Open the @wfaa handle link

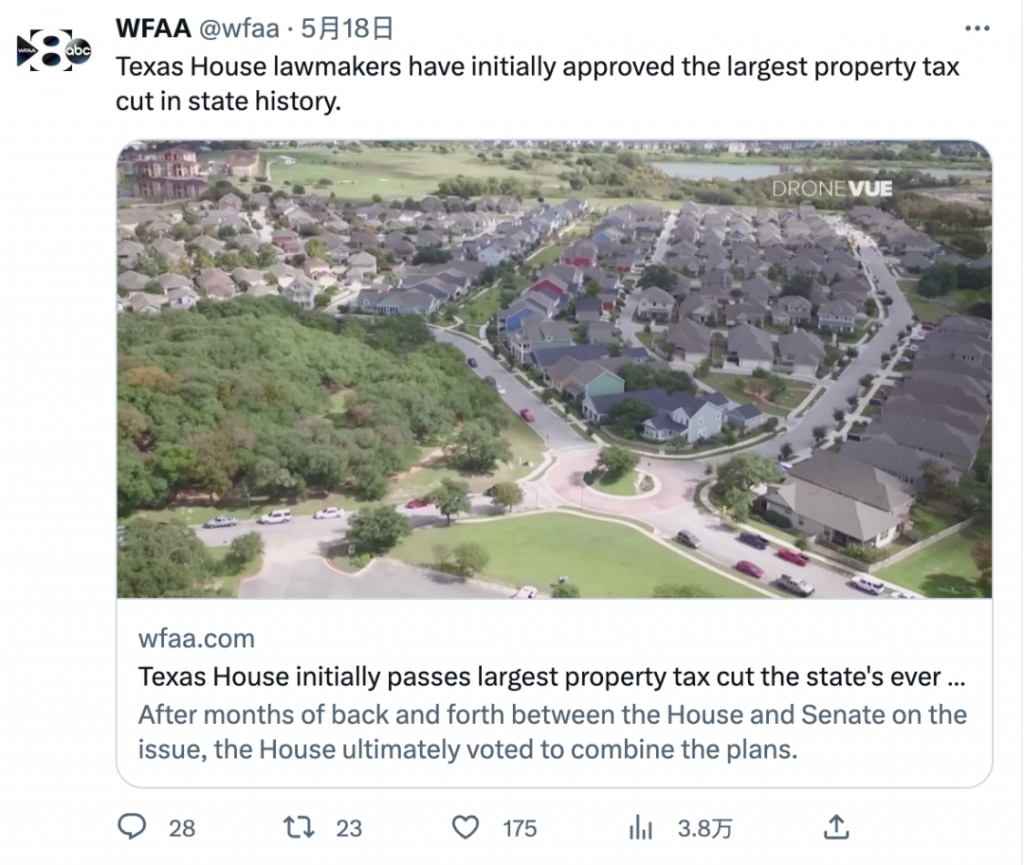pyautogui.click(x=238, y=29)
